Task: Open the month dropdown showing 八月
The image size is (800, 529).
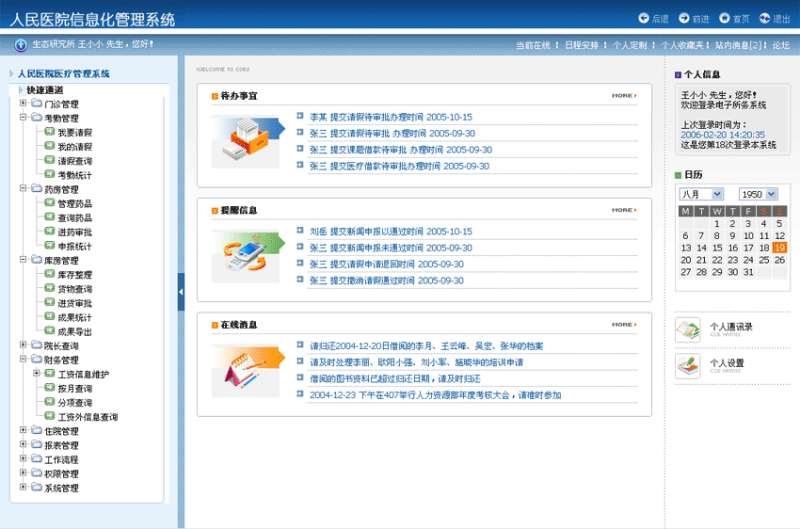Action: pos(703,194)
